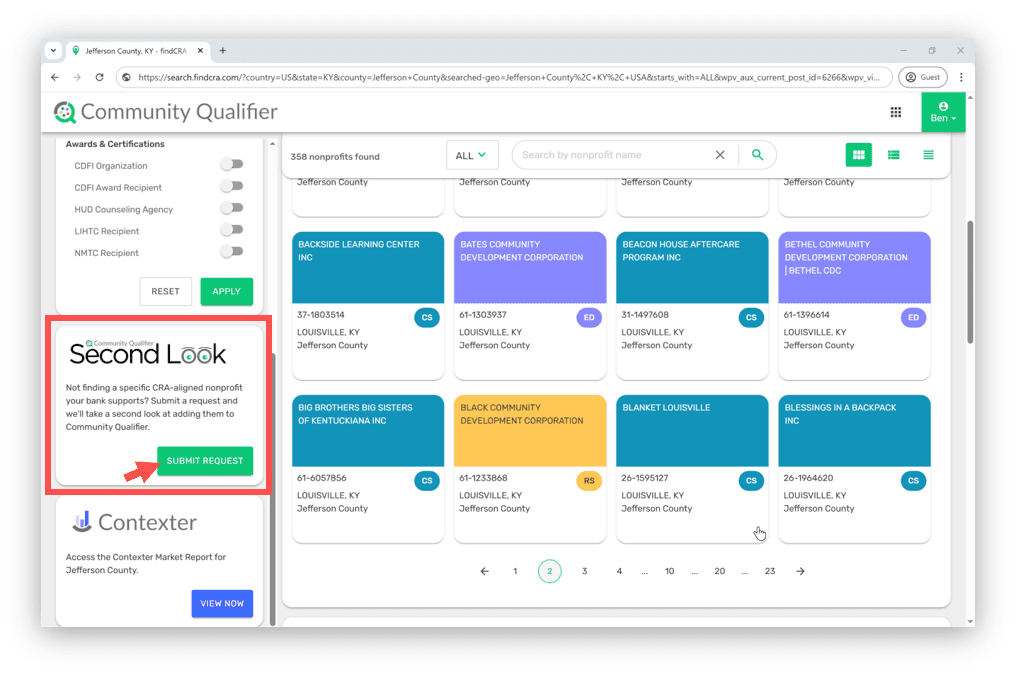This screenshot has width=1020, height=673.
Task: Switch to detailed list view
Action: coord(894,155)
